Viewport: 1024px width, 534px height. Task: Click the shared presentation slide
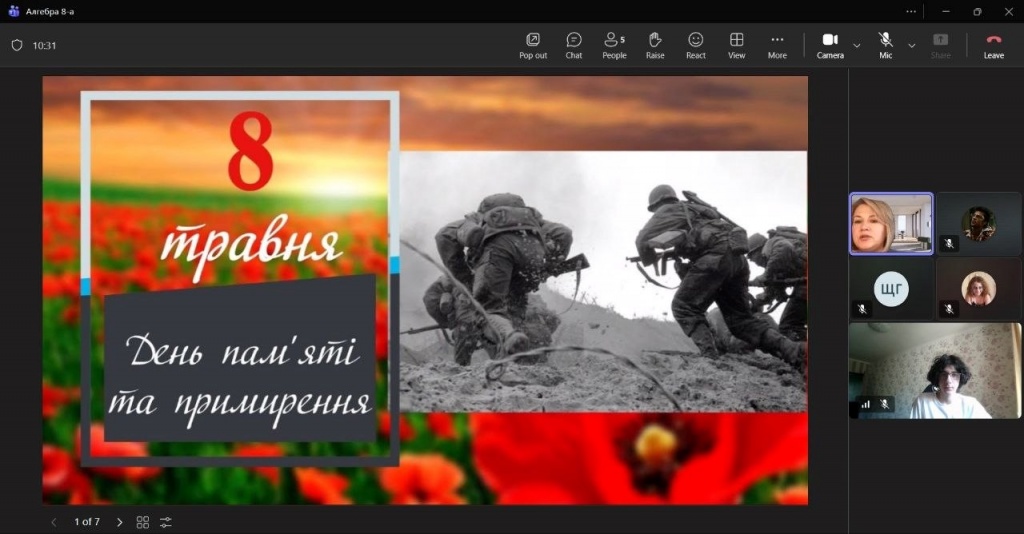(x=425, y=290)
